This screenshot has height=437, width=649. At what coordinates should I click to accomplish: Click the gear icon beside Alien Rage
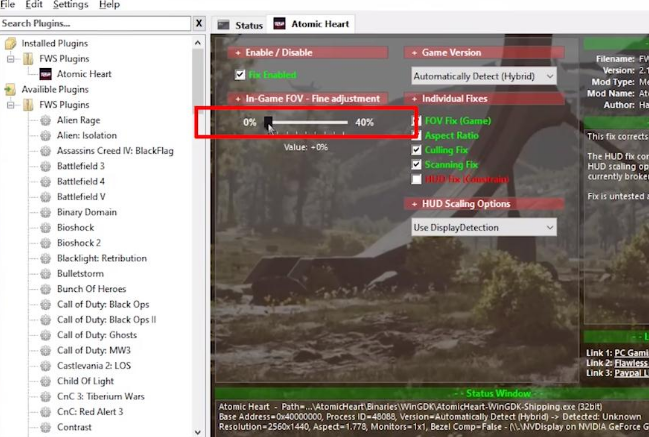click(46, 120)
